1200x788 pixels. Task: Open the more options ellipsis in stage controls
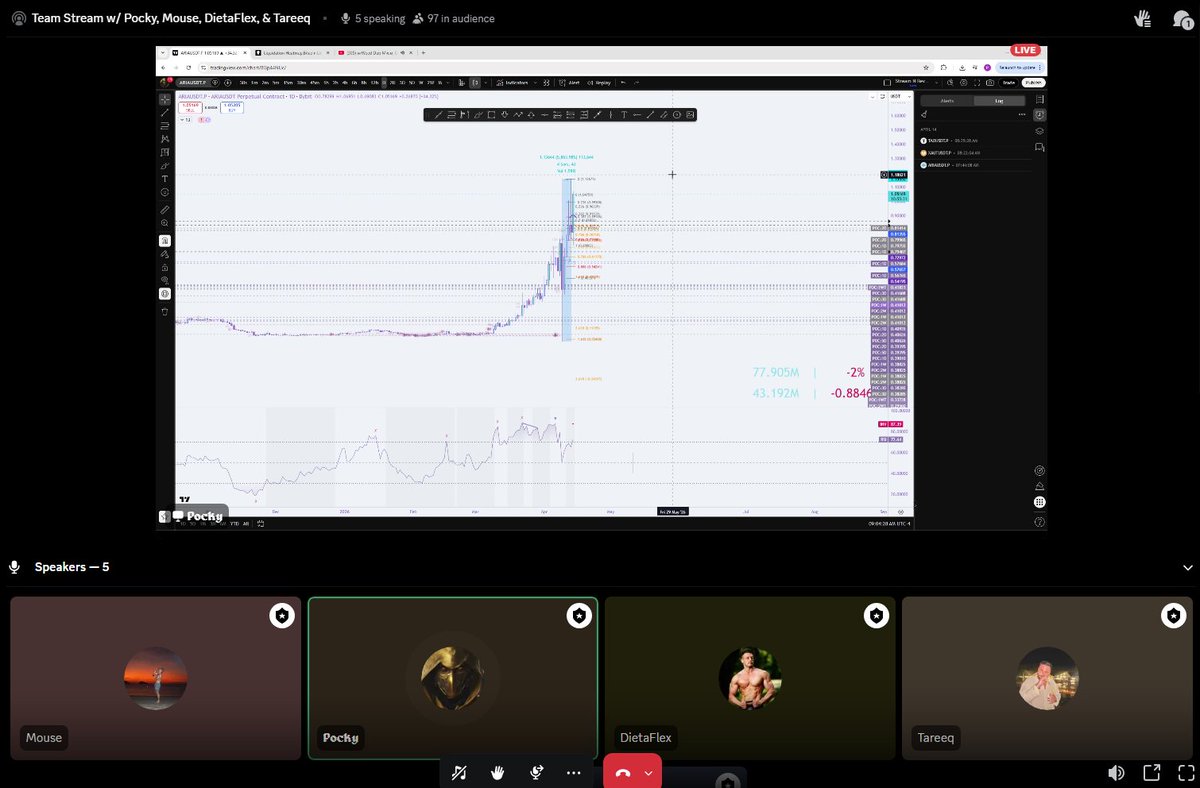(573, 772)
